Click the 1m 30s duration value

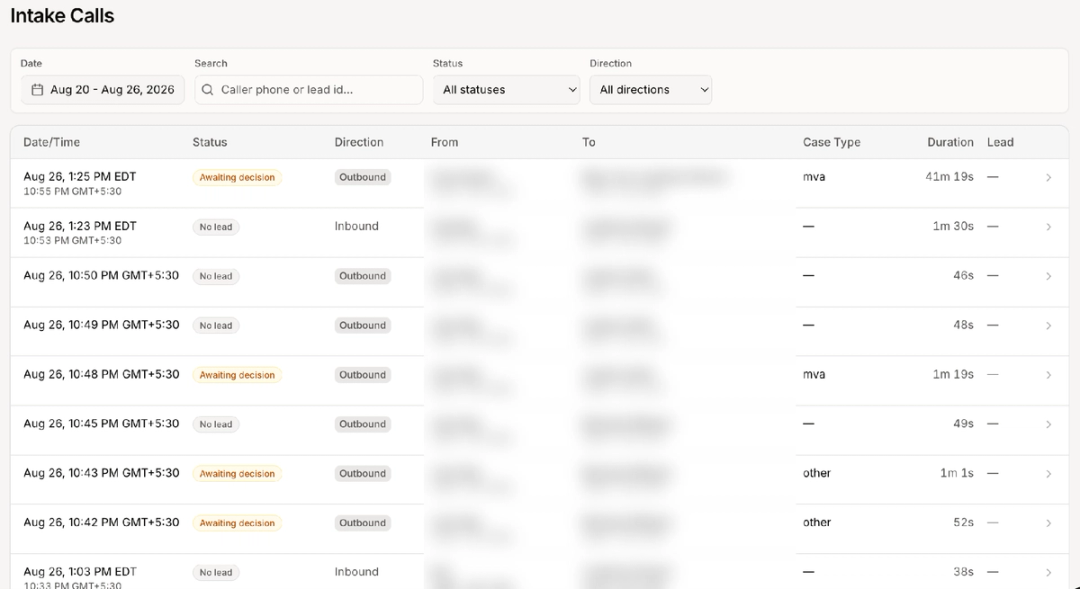point(953,226)
